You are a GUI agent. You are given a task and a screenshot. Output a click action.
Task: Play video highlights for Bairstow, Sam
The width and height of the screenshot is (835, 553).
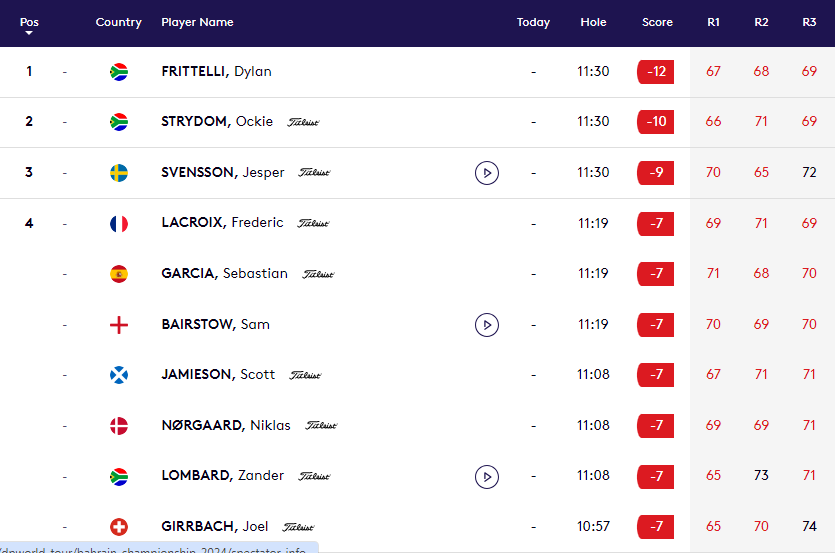pos(487,325)
